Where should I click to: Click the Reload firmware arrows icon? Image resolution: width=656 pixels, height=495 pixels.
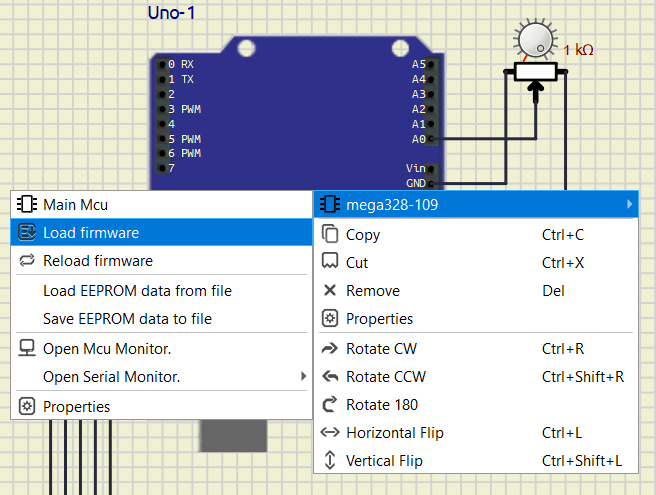[x=27, y=261]
